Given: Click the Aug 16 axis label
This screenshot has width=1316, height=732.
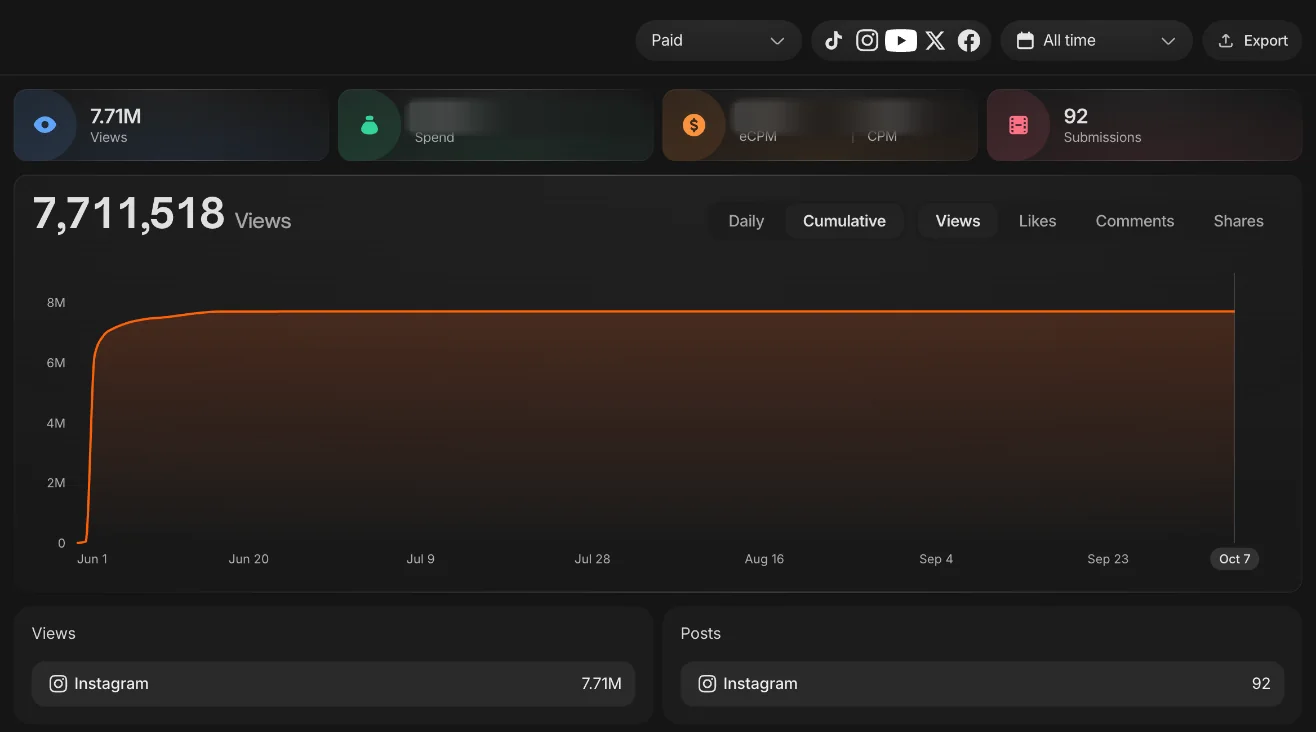Looking at the screenshot, I should tap(764, 559).
